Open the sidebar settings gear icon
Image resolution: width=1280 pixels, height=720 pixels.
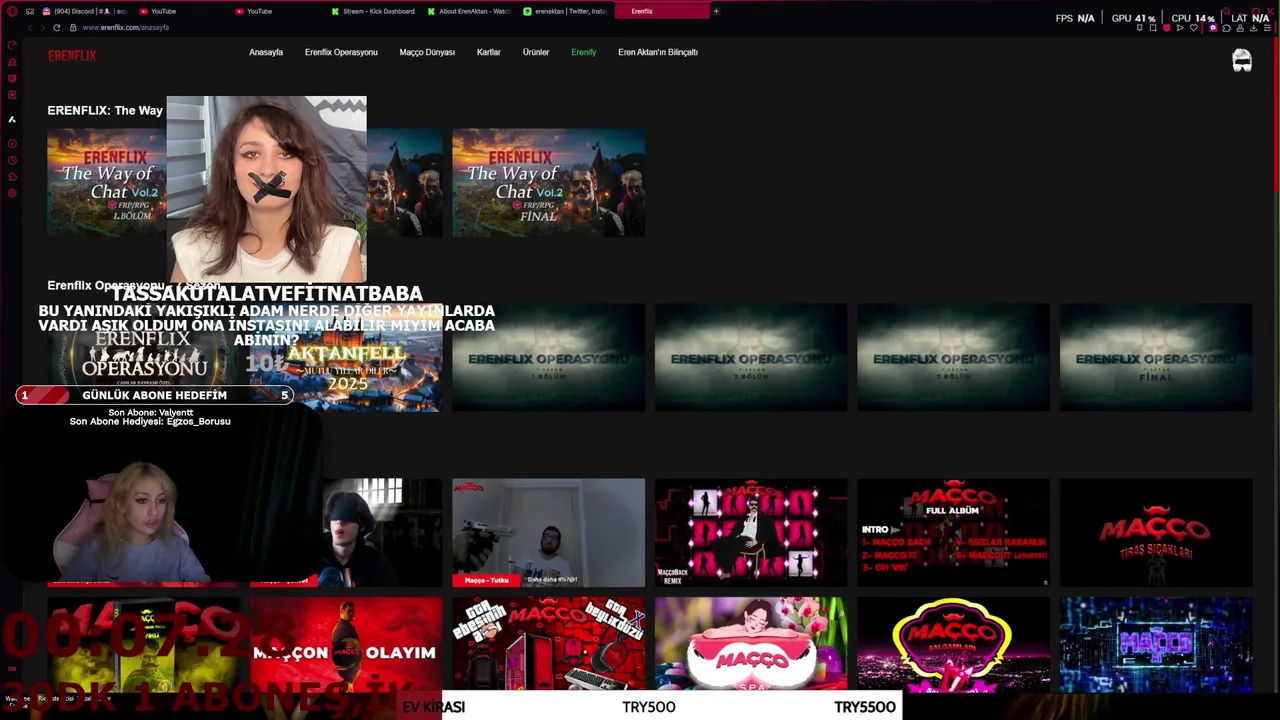coord(12,193)
